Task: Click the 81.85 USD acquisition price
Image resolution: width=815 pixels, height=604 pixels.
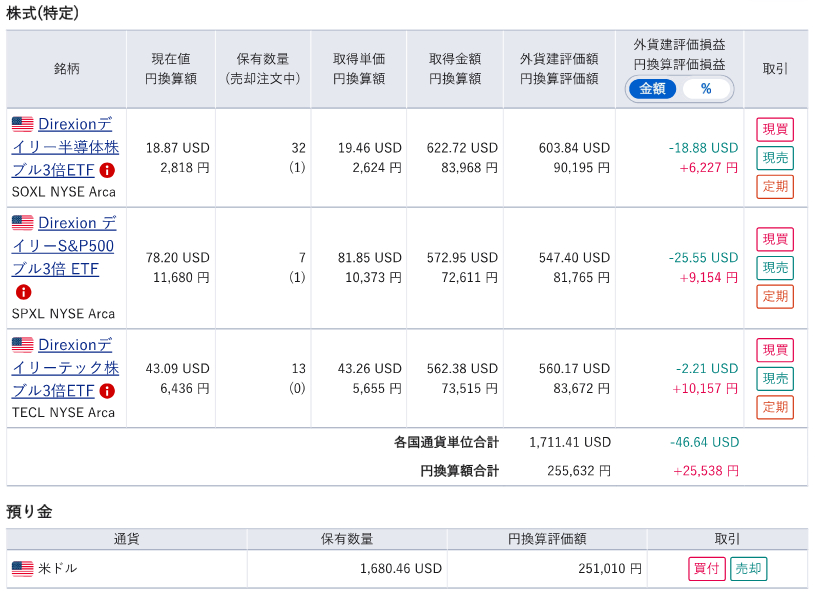Action: [370, 258]
